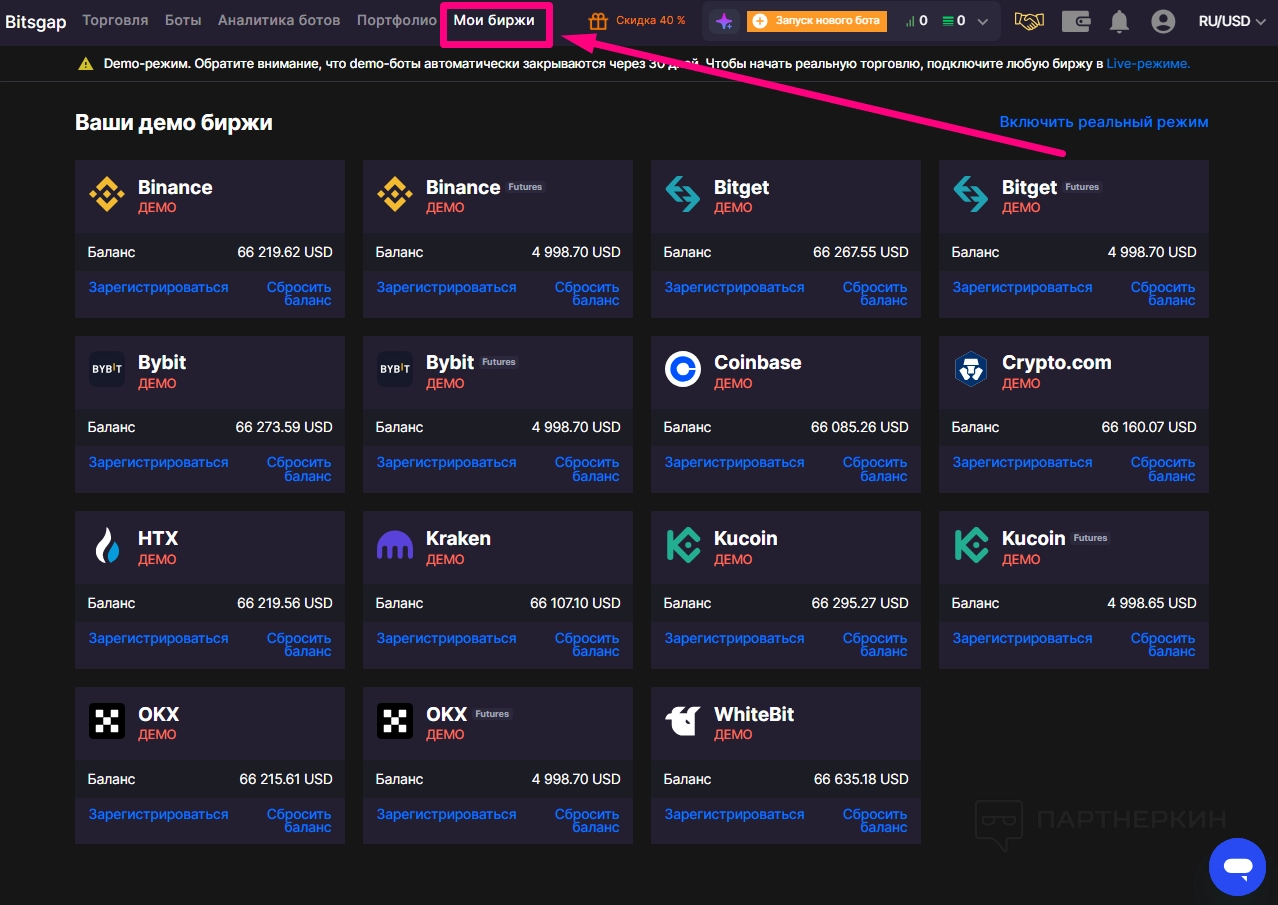
Task: Click the OKX spot logo icon
Action: 107,720
